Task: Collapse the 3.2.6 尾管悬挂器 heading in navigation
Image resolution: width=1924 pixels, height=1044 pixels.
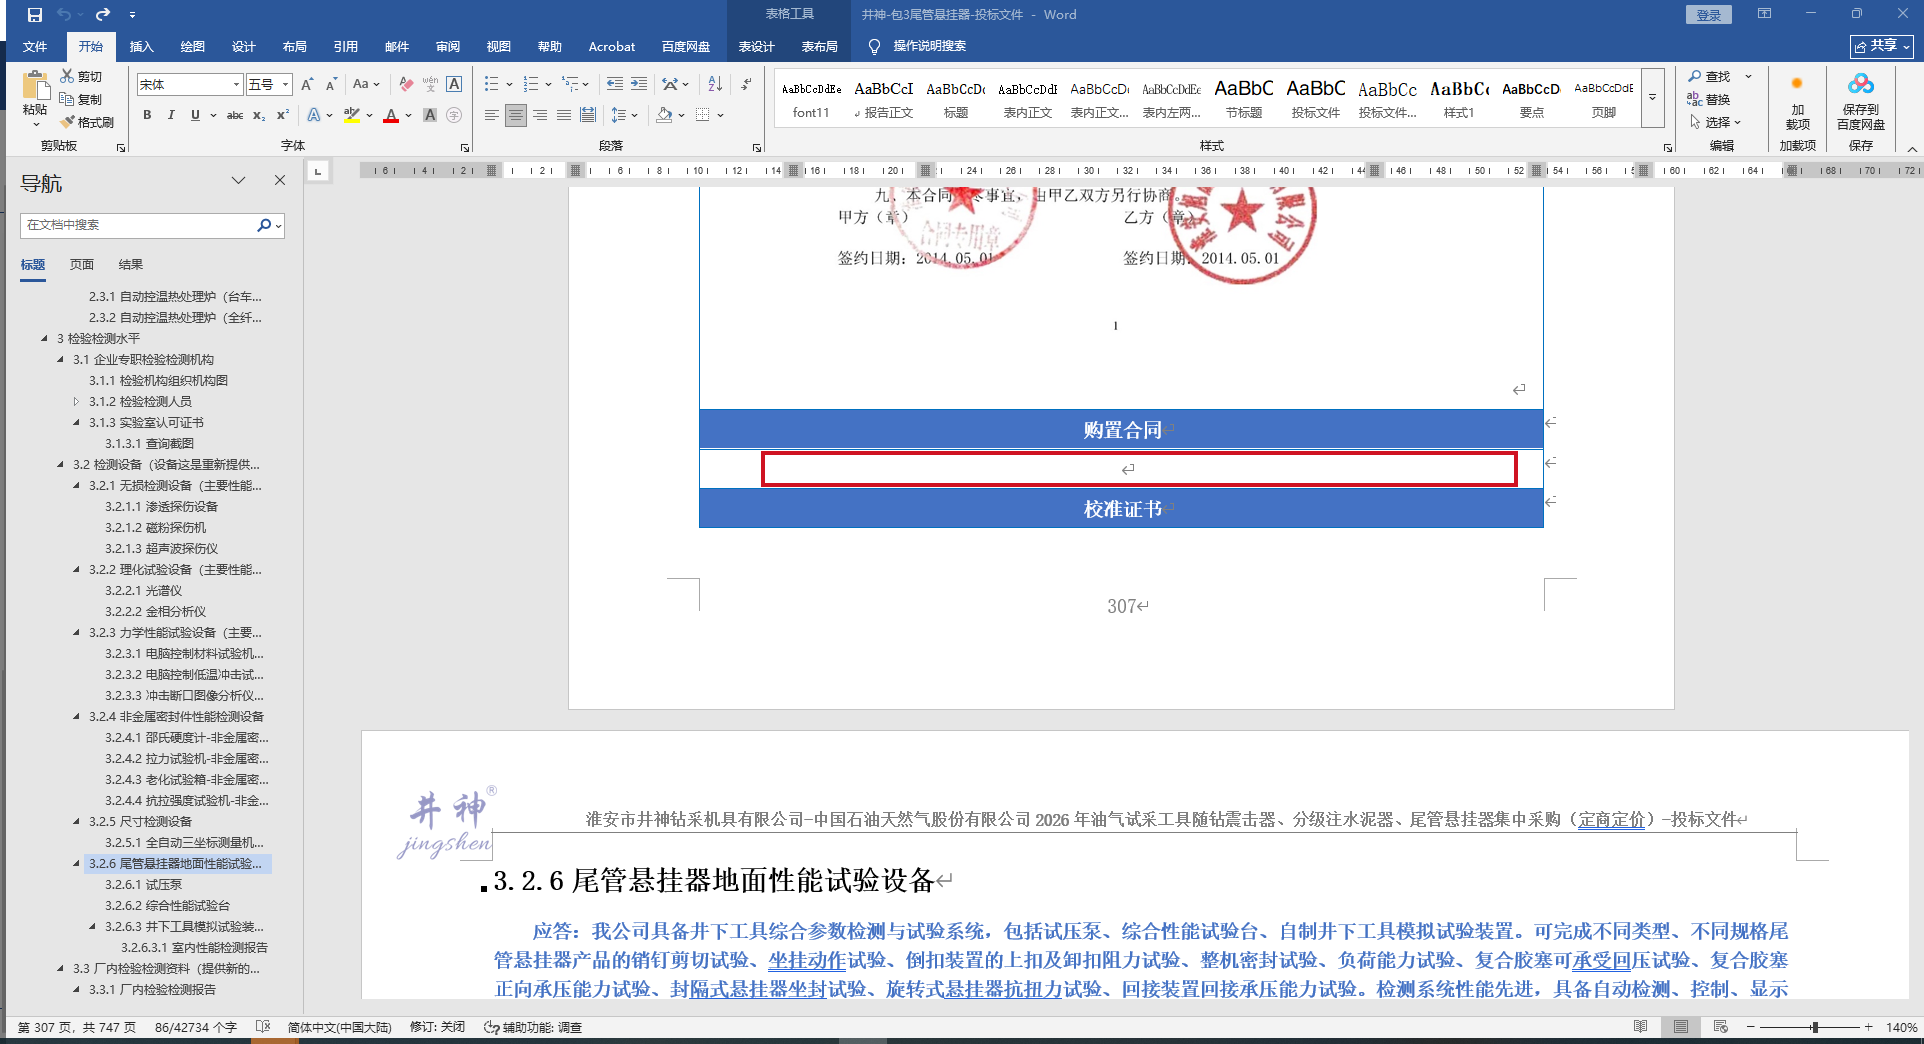Action: [x=76, y=863]
